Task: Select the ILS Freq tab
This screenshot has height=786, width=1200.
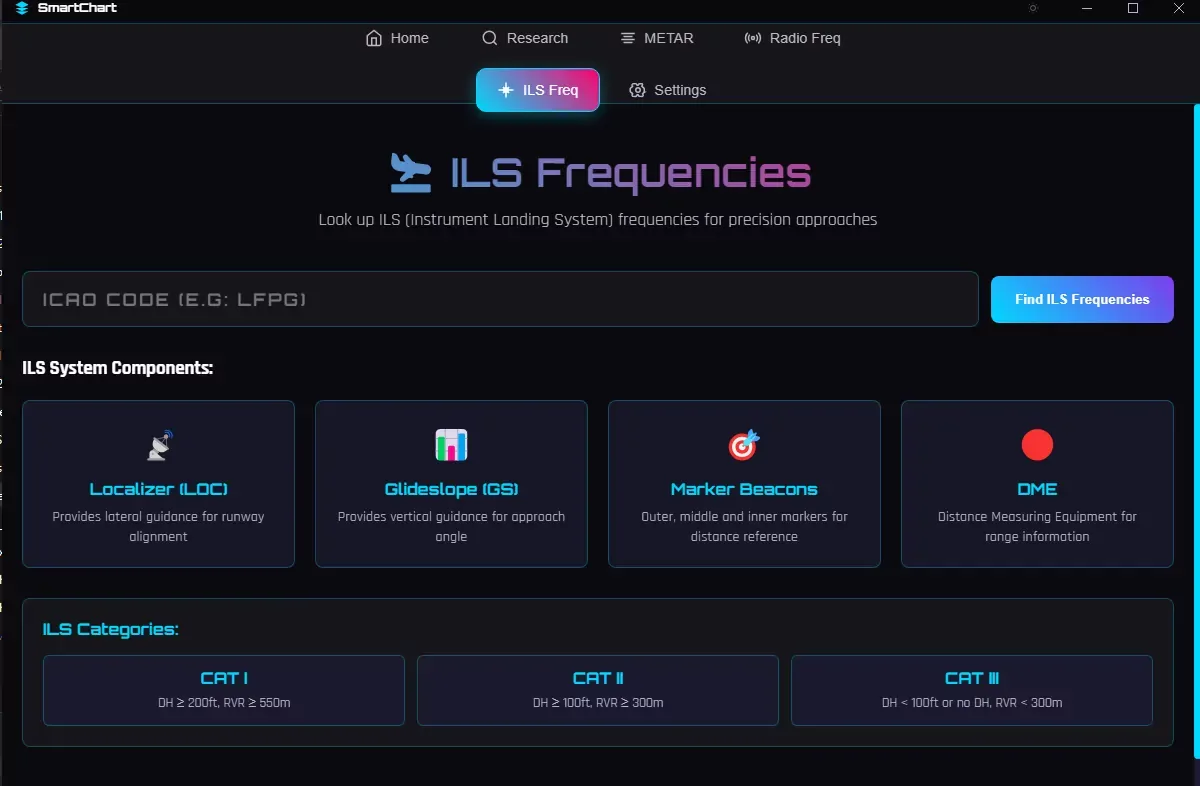Action: (x=538, y=90)
